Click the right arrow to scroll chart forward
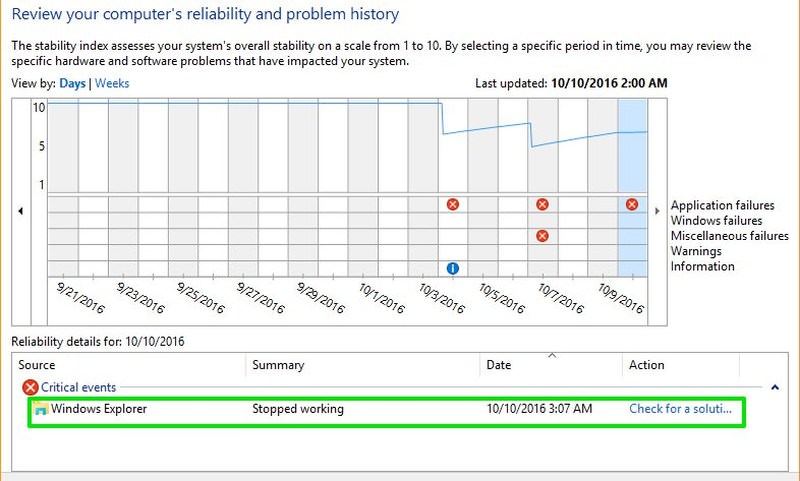Viewport: 800px width, 481px height. click(x=657, y=211)
